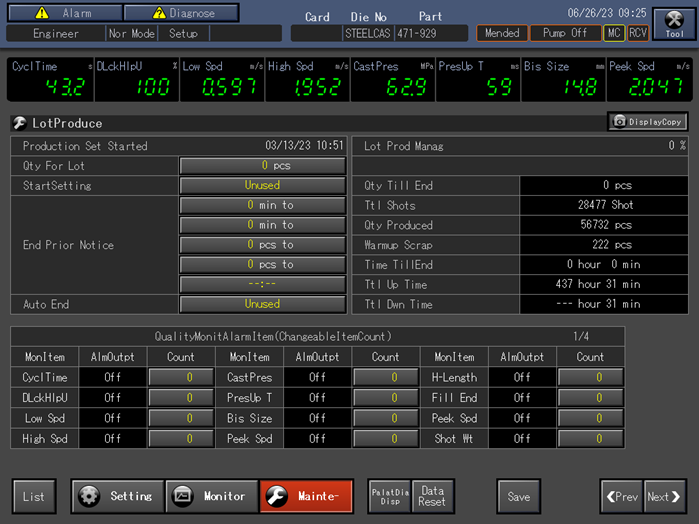Image resolution: width=699 pixels, height=524 pixels.
Task: Click the Setup tab in header
Action: 183,33
